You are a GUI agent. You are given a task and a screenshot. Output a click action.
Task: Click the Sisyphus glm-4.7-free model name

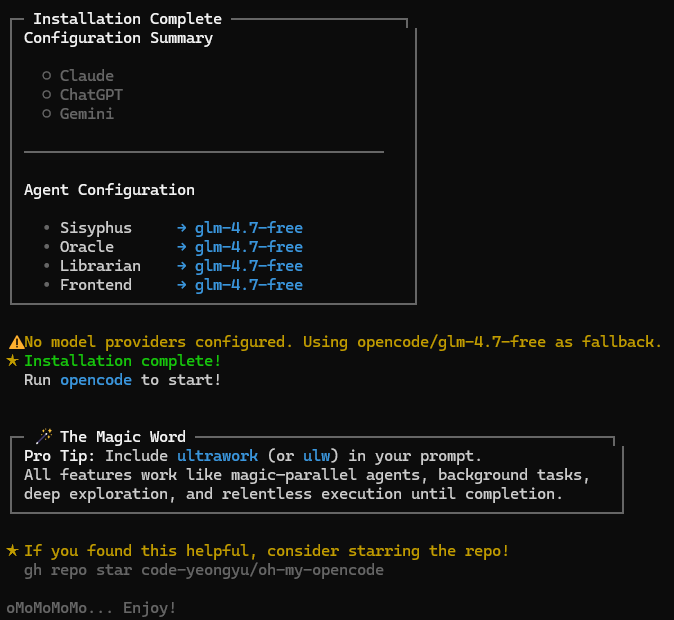click(249, 228)
